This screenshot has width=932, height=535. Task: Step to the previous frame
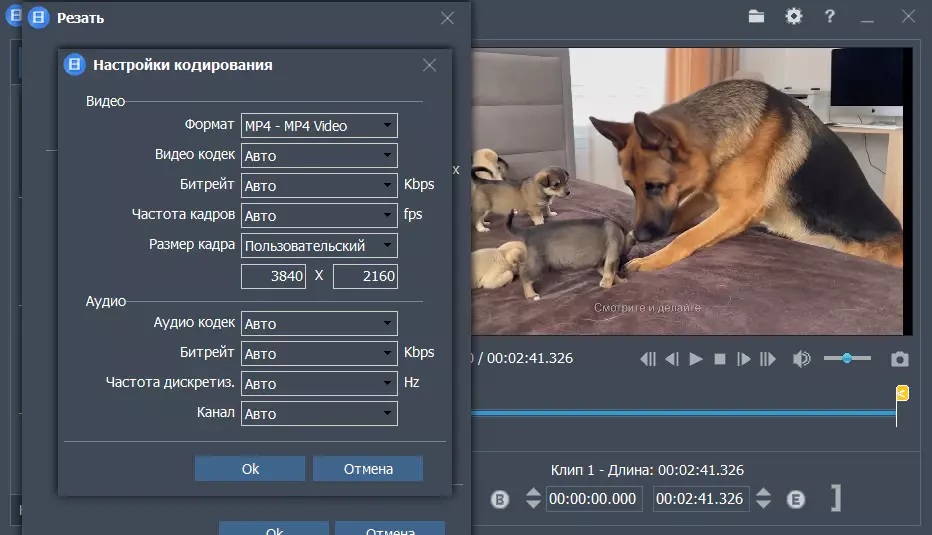[672, 359]
